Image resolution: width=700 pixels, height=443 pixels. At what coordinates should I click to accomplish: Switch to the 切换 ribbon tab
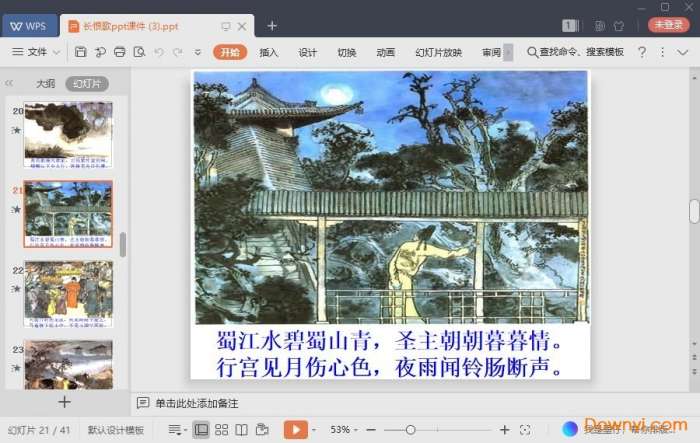tap(346, 53)
